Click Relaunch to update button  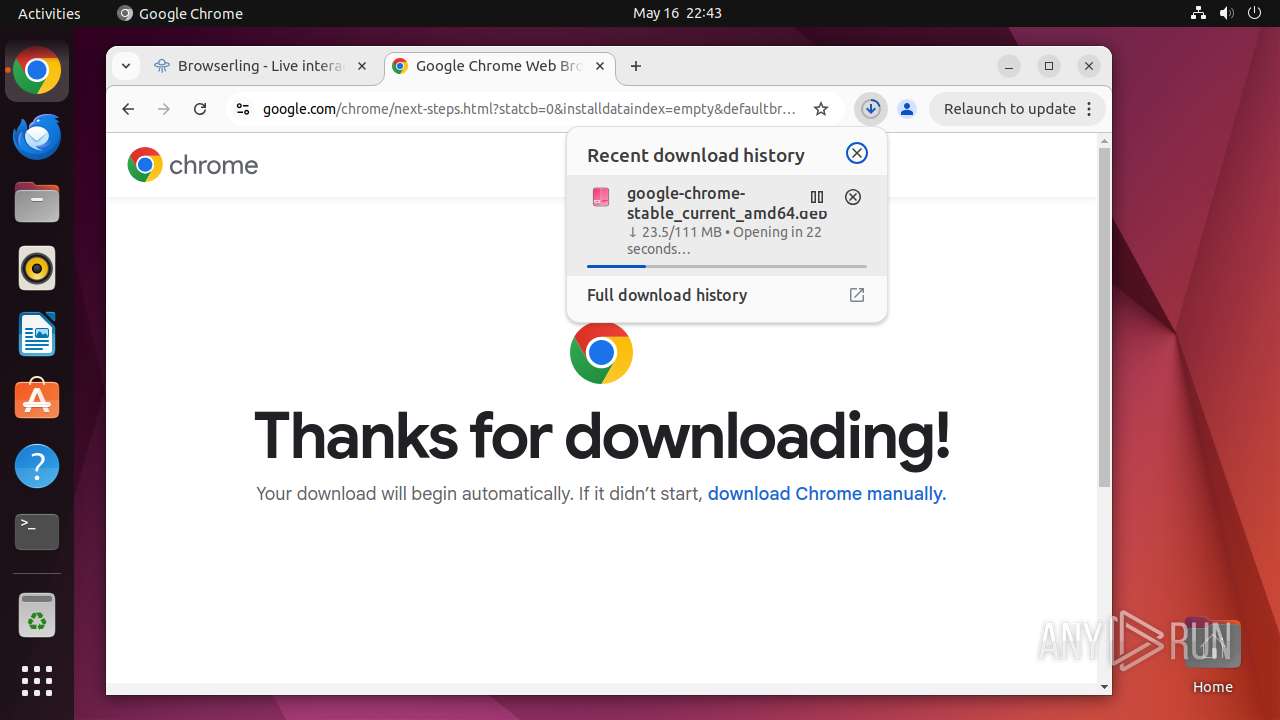1010,109
